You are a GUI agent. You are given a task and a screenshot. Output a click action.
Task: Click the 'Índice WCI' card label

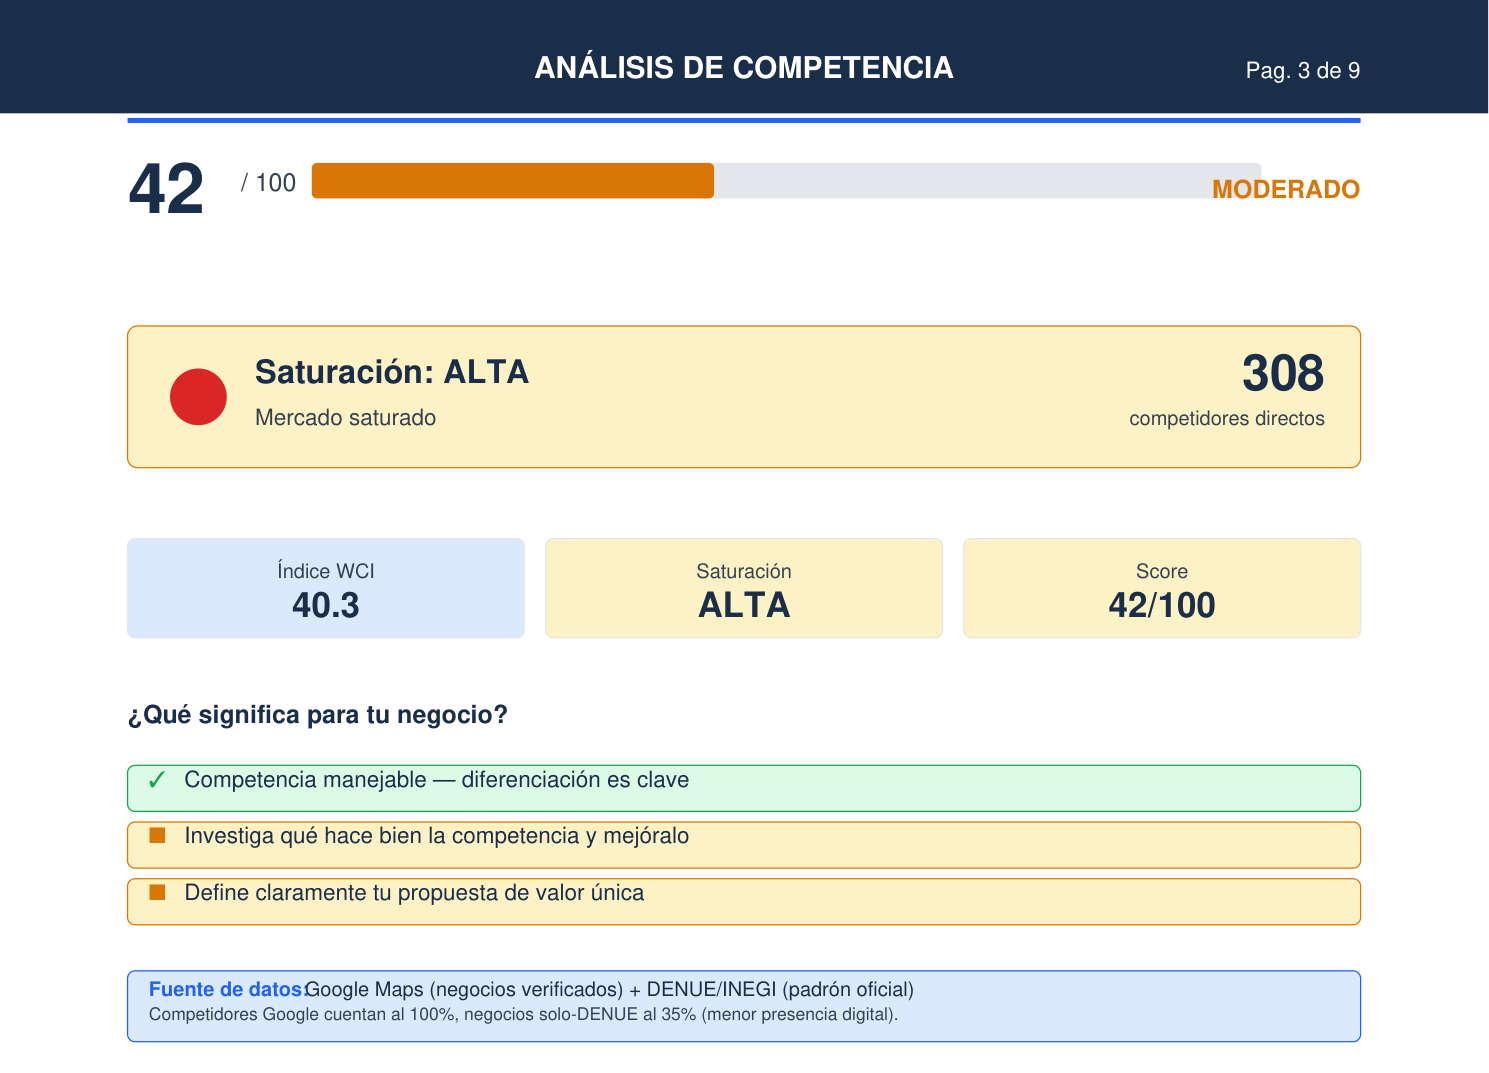click(326, 571)
